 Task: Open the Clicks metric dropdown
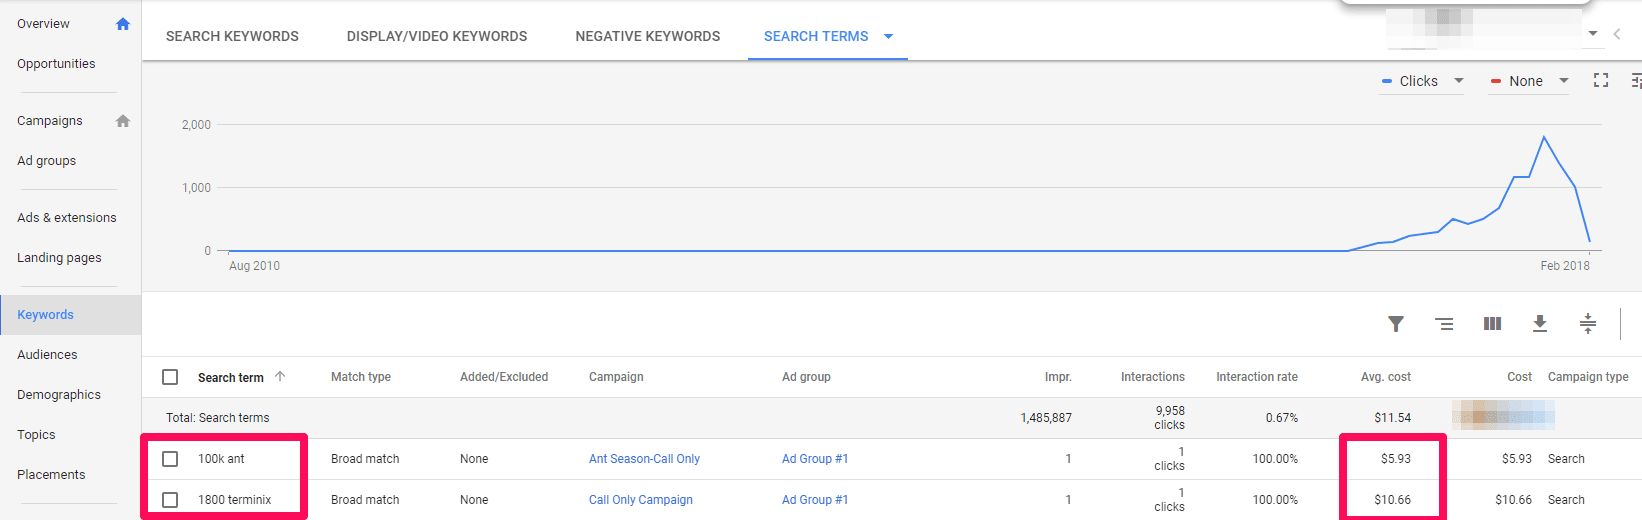click(x=1422, y=81)
